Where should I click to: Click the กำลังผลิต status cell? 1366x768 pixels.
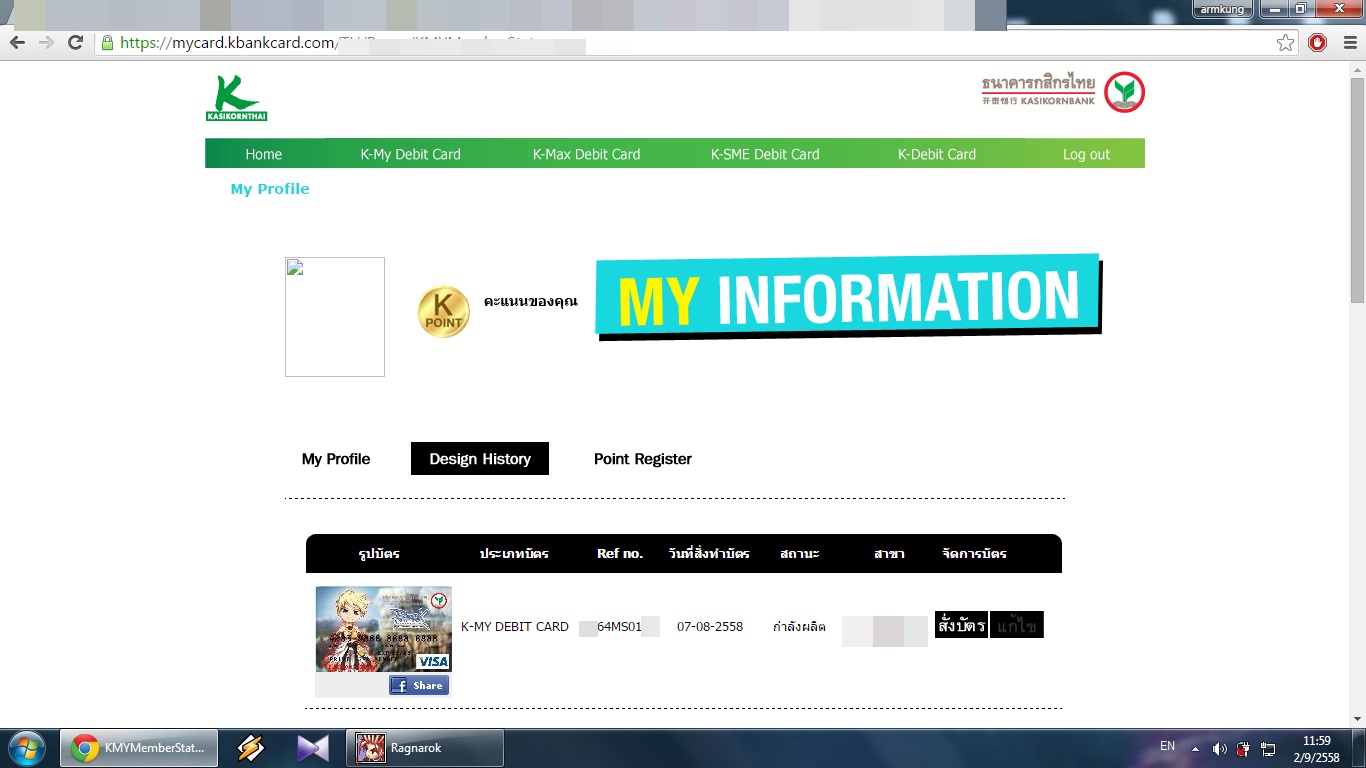click(799, 627)
